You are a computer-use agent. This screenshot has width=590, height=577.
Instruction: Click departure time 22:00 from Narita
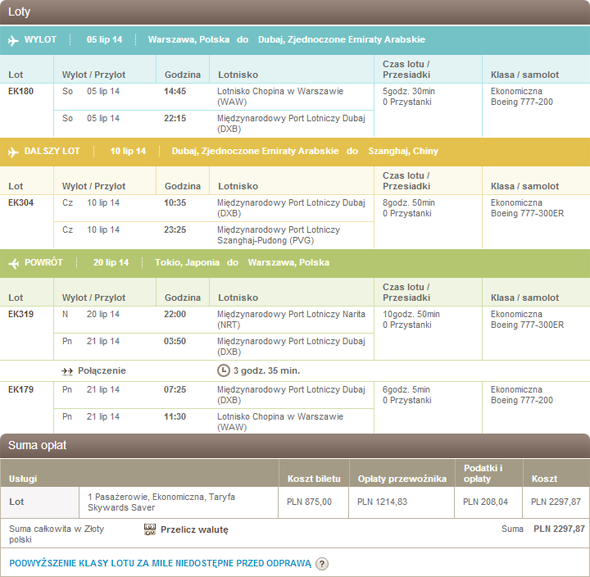[x=175, y=314]
